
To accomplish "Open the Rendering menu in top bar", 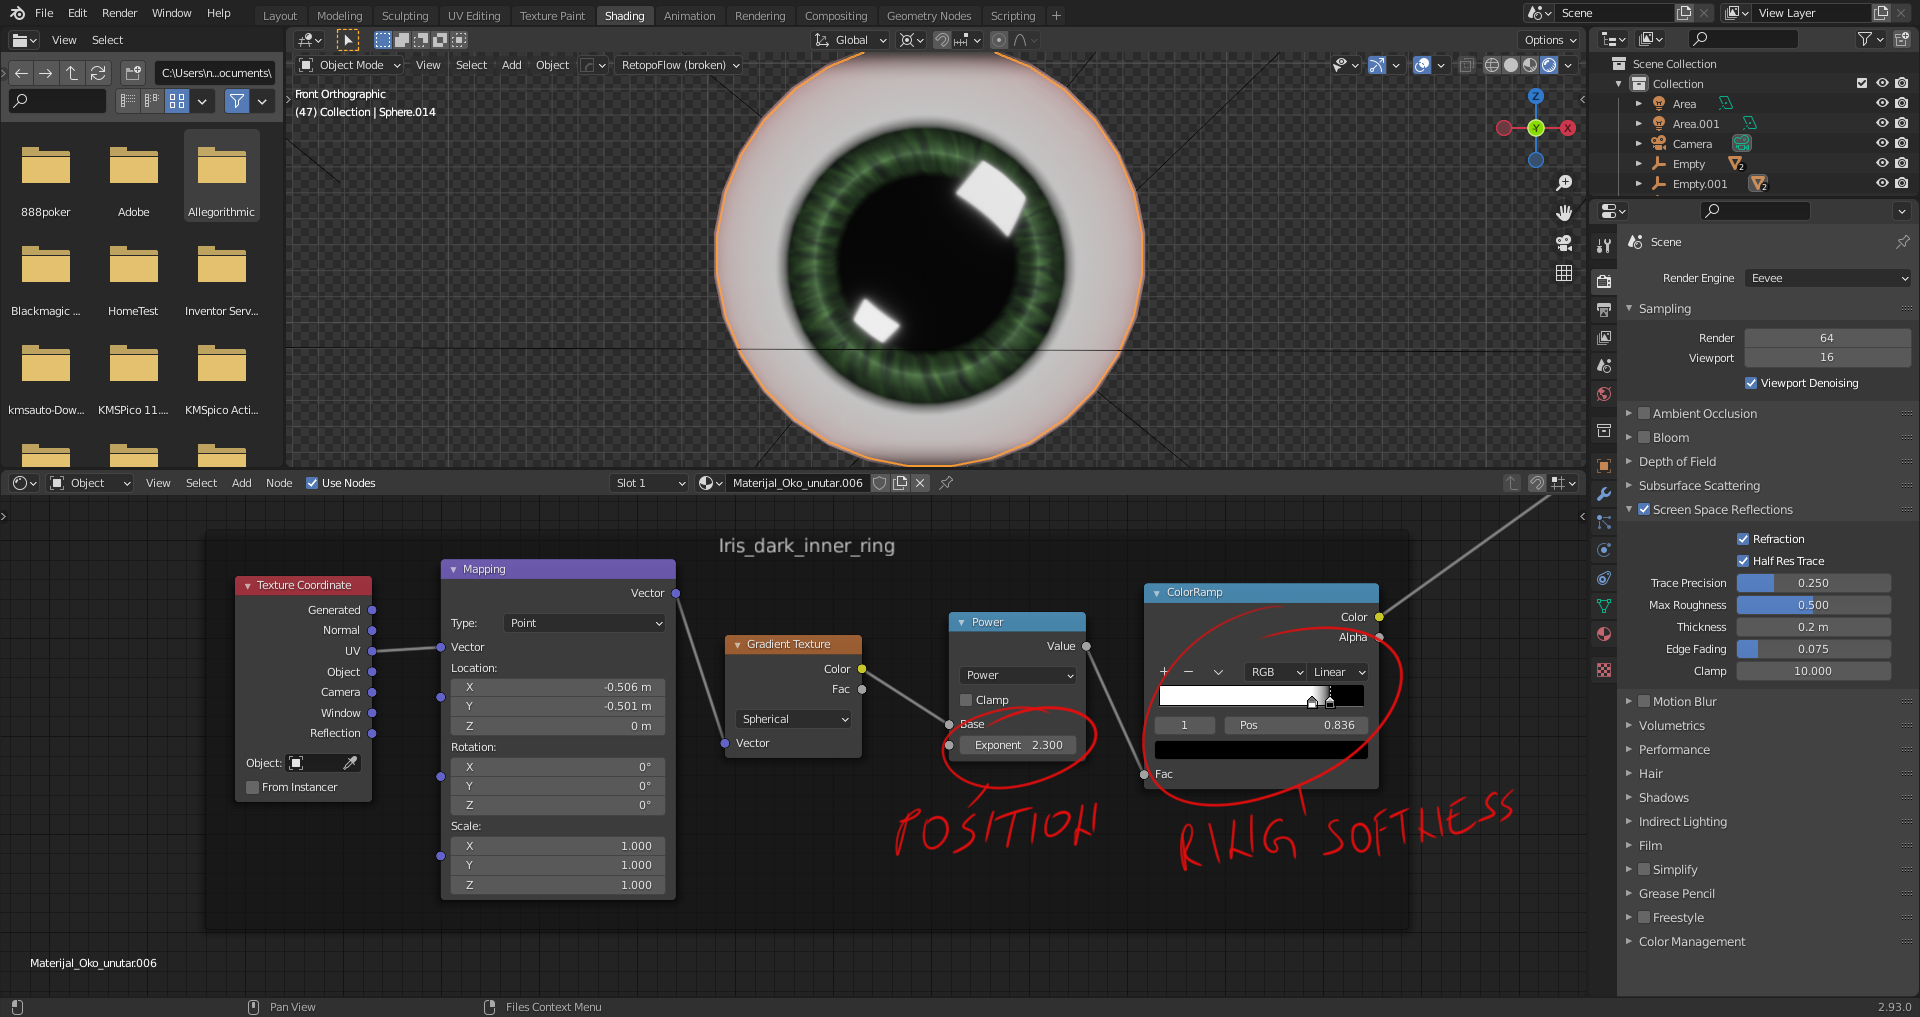I will pos(760,15).
